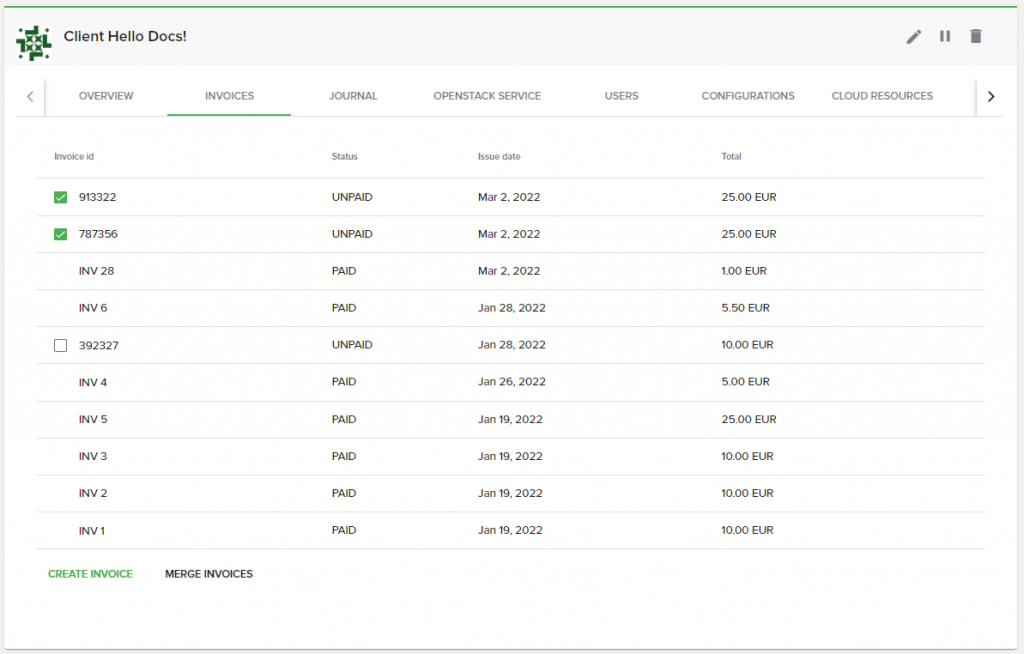Click the Merge Invoices button
Viewport: 1024px width, 654px height.
pos(209,574)
